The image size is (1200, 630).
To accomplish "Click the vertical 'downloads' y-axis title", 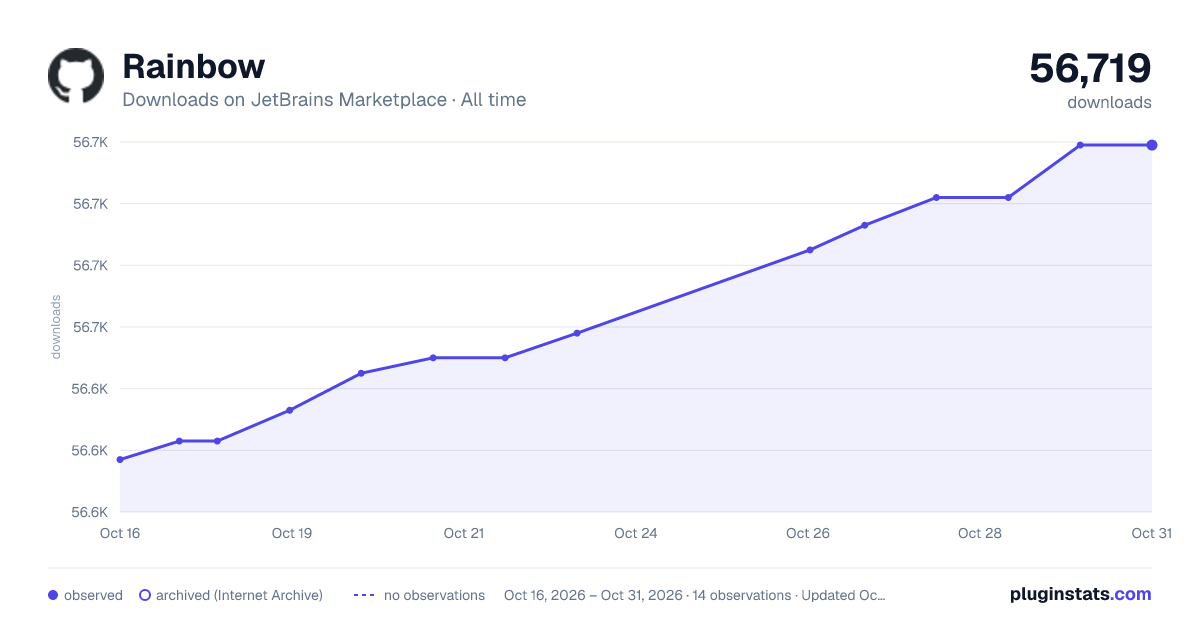I will 56,327.
